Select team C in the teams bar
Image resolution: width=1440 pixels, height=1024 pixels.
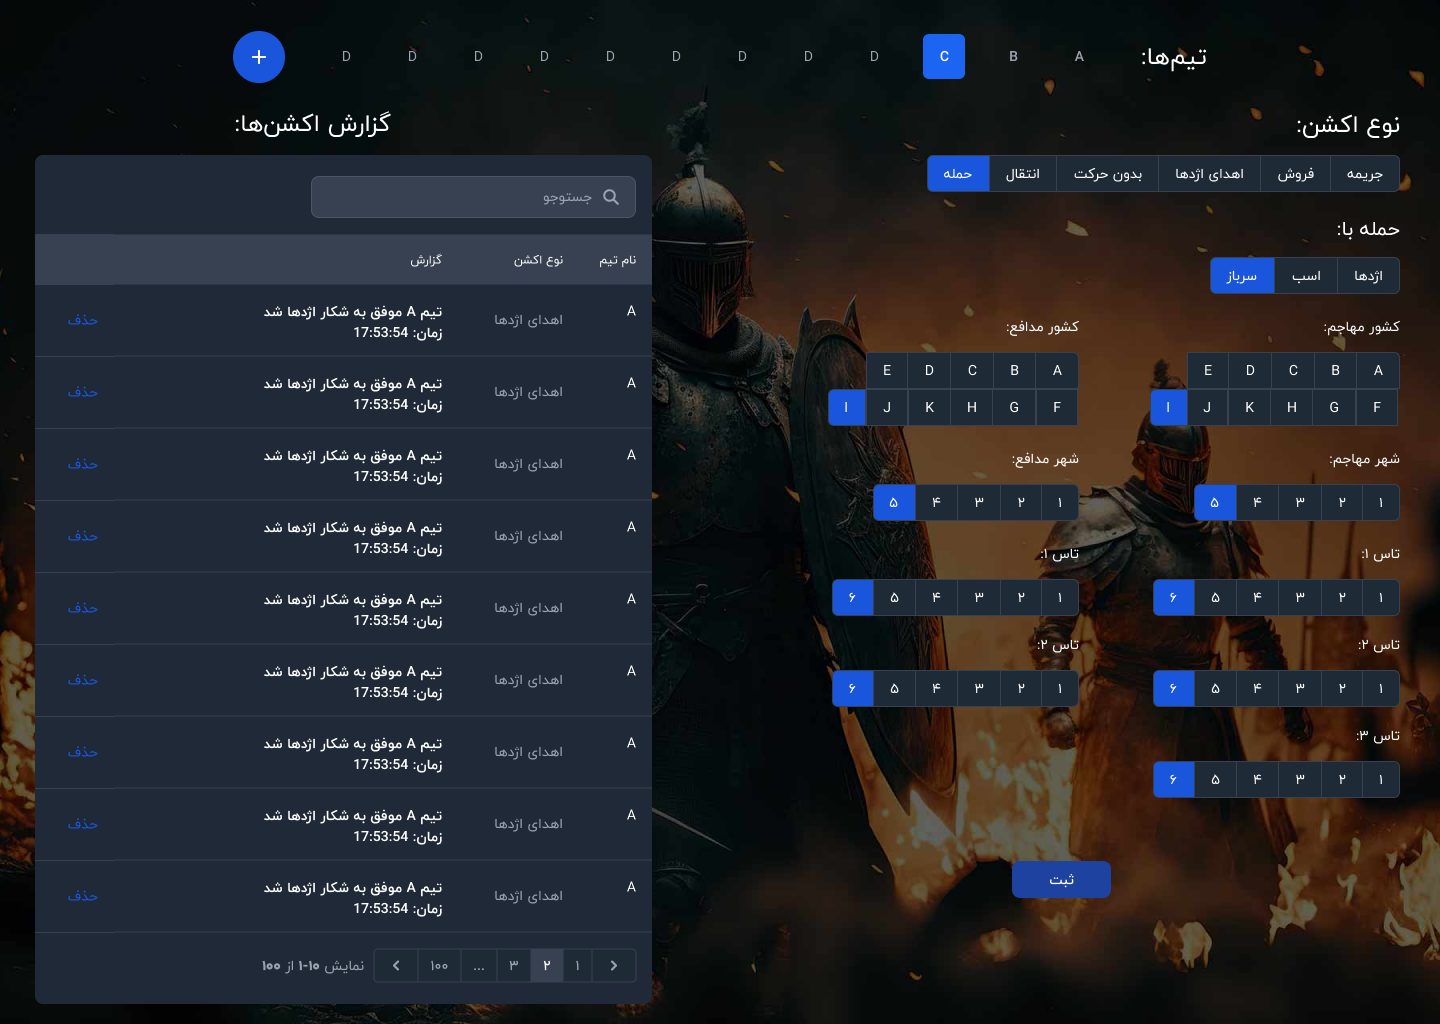click(x=943, y=56)
